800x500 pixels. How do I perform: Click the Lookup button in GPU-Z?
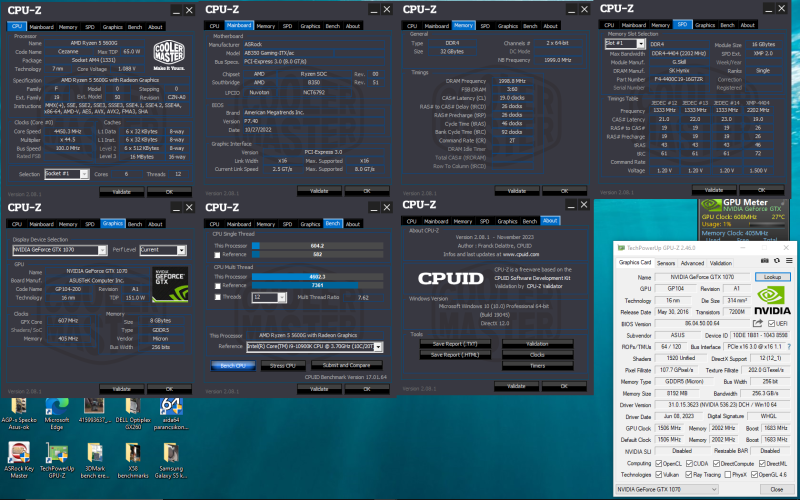click(x=773, y=277)
